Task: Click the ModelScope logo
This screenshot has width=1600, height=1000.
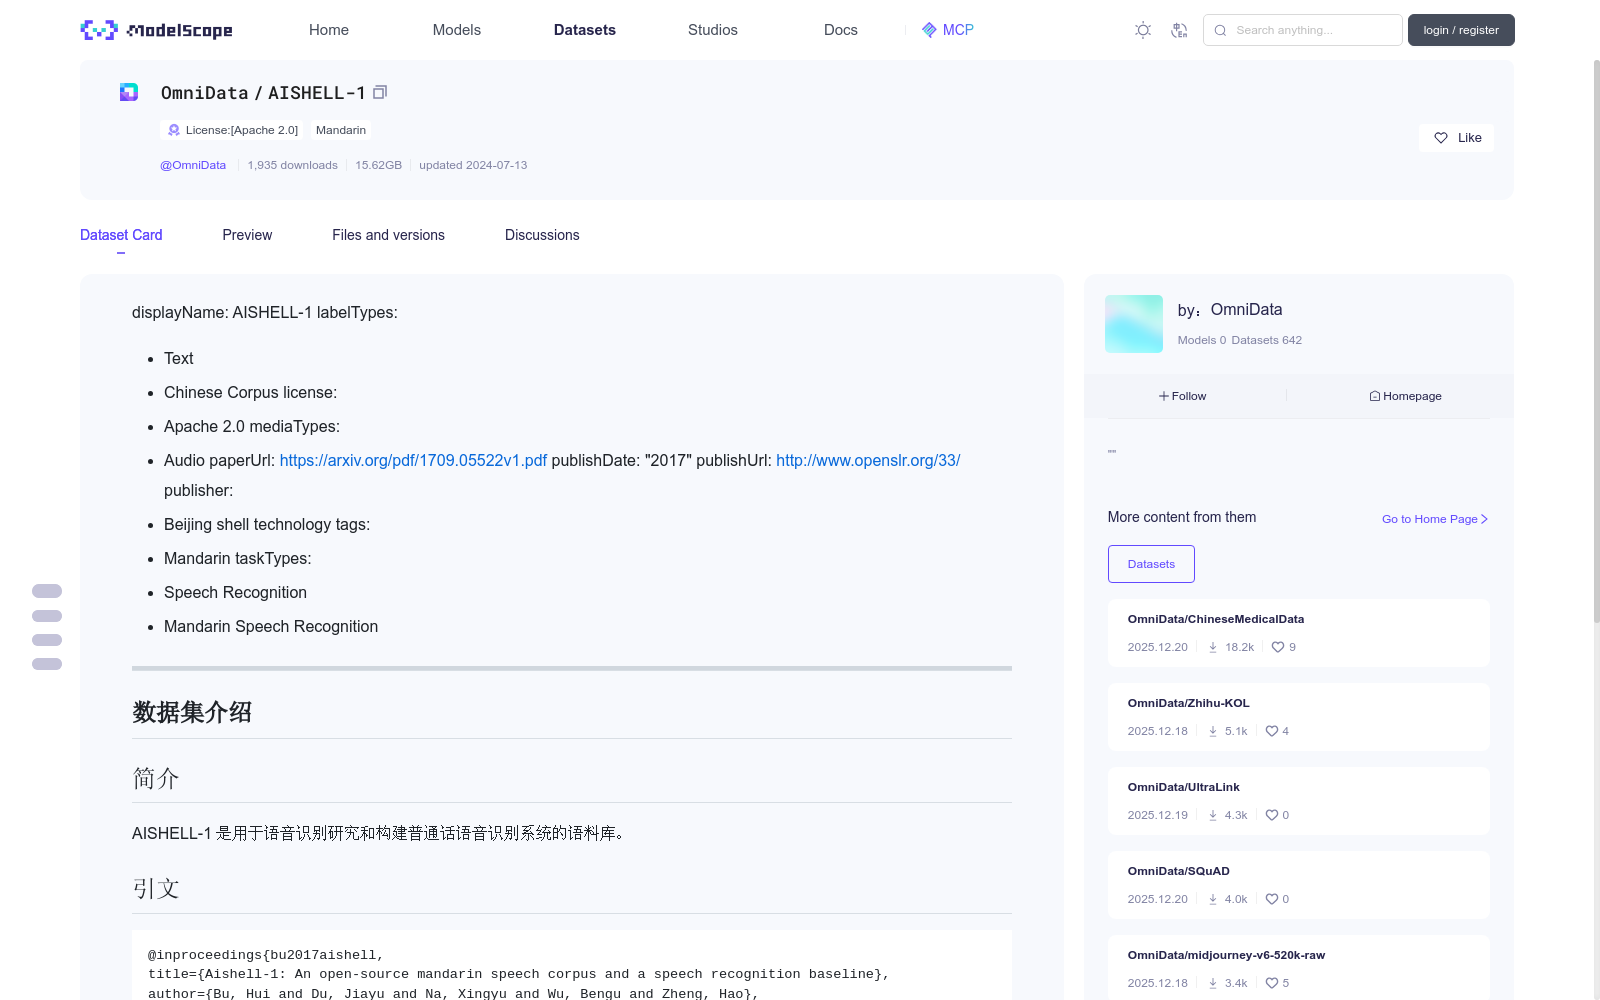Action: tap(156, 30)
